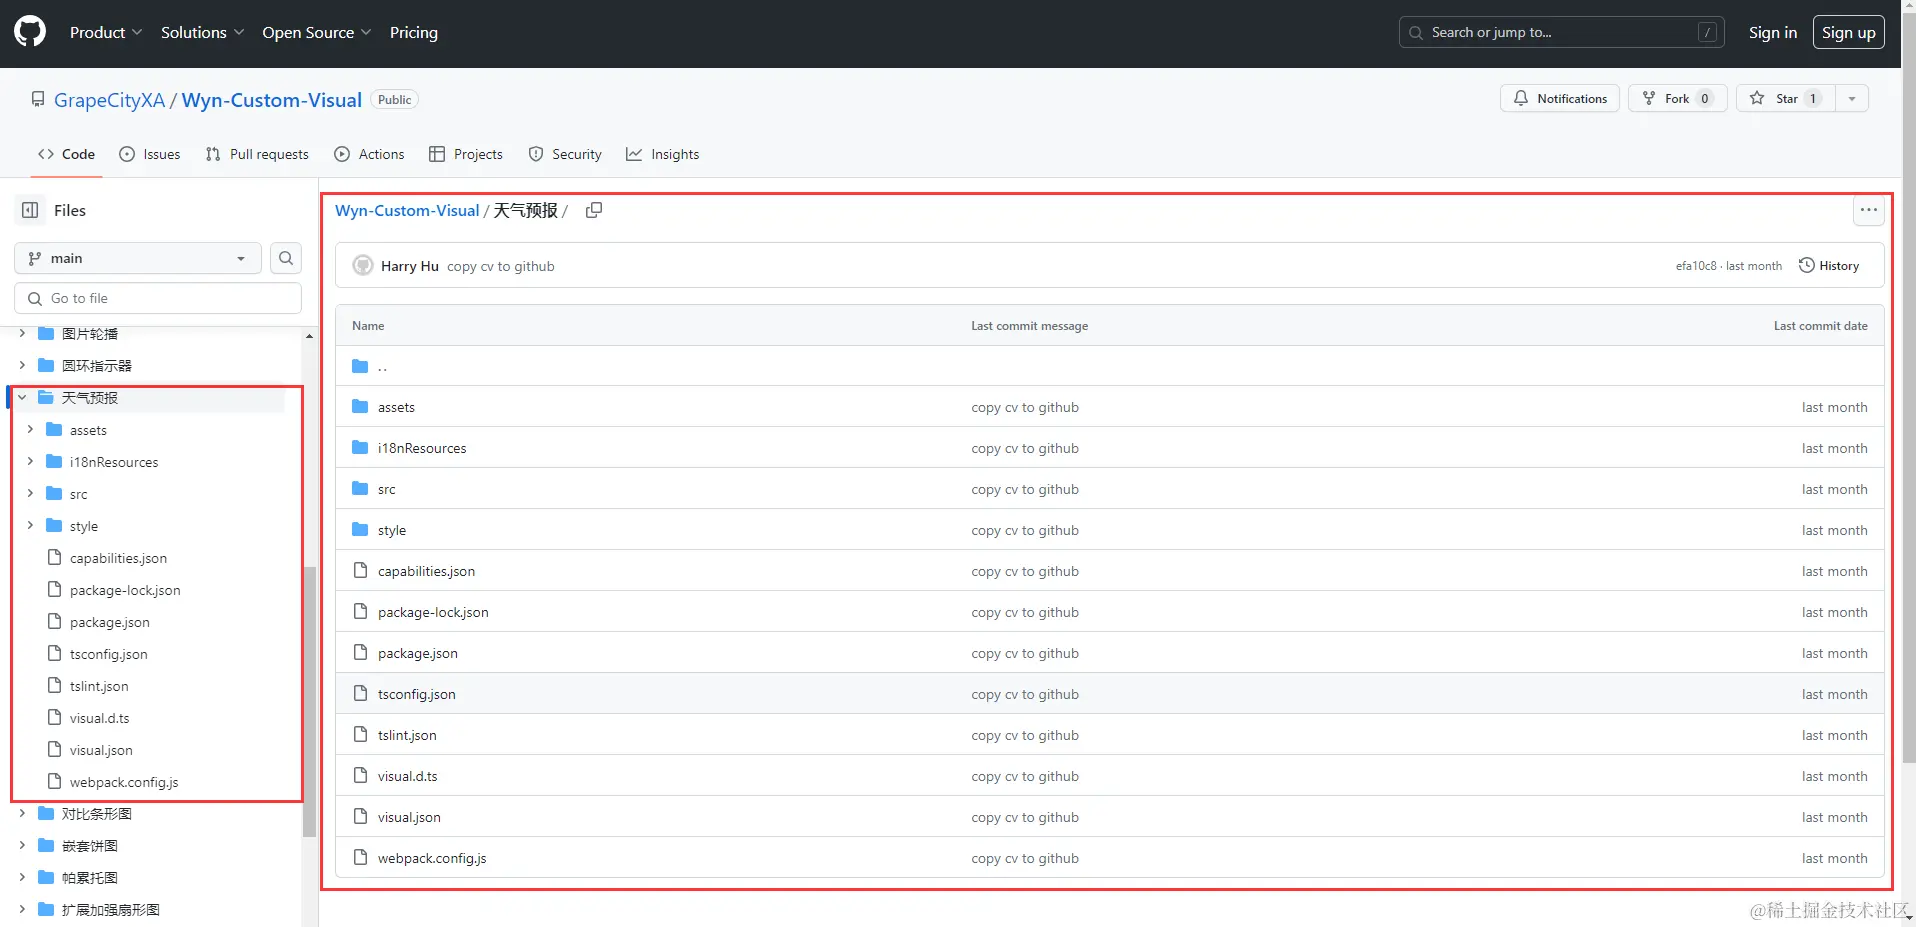
Task: Click the Sign in link
Action: pyautogui.click(x=1772, y=32)
